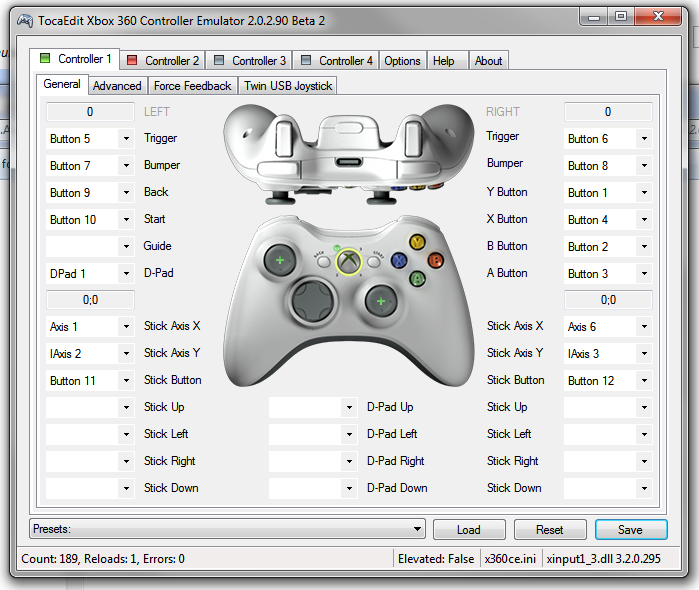The width and height of the screenshot is (699, 590).
Task: Switch to the Advanced sub-tab
Action: (117, 86)
